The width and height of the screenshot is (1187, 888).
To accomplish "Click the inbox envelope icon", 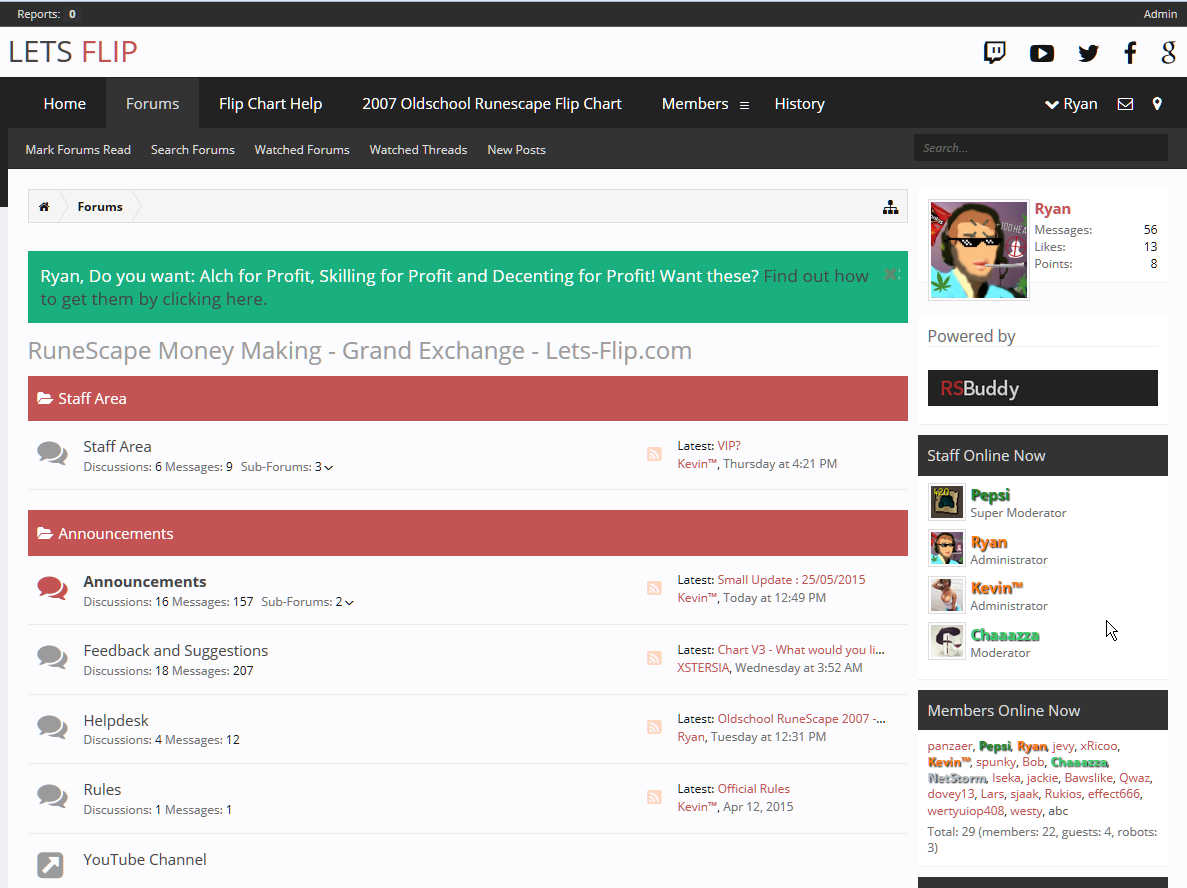I will tap(1125, 104).
